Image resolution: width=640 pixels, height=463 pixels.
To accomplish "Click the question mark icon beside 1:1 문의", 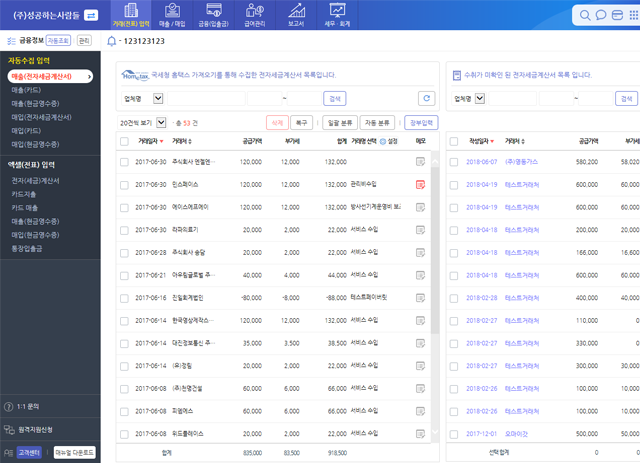I will click(x=8, y=407).
